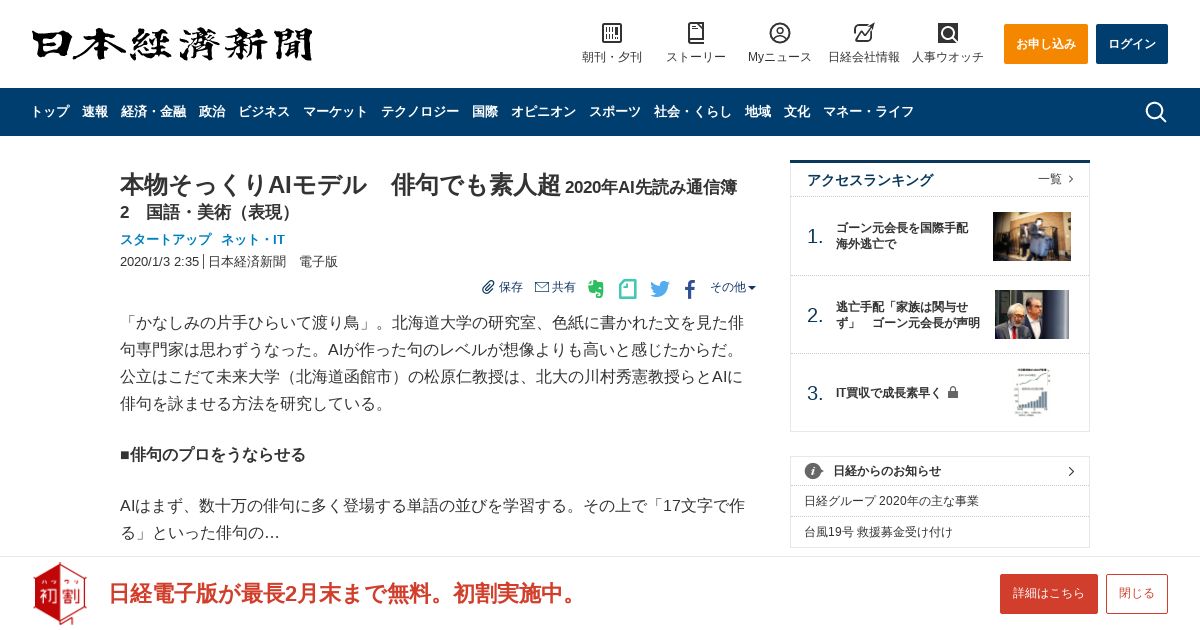Click the second ranking photo thumbnail
Image resolution: width=1200 pixels, height=630 pixels.
(1032, 315)
